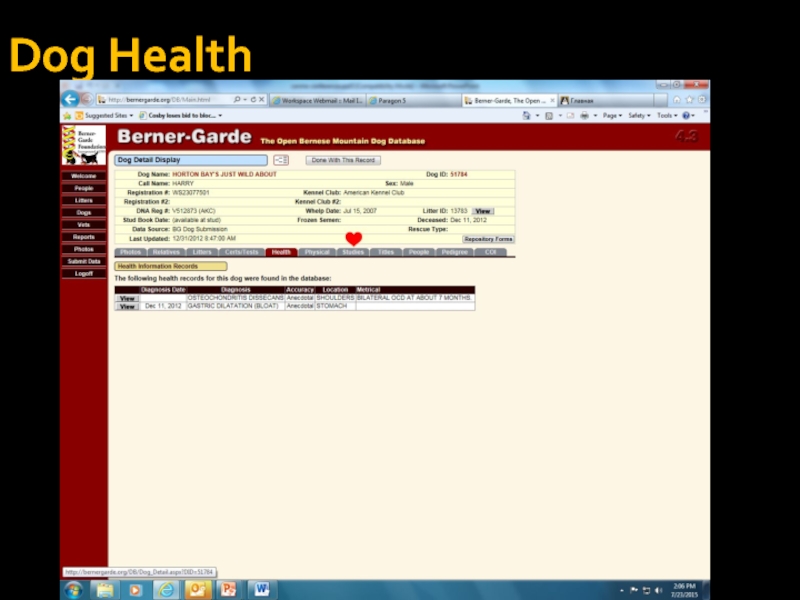Click the share icon beside Dog Detail Display
Viewport: 800px width, 600px height.
[281, 160]
